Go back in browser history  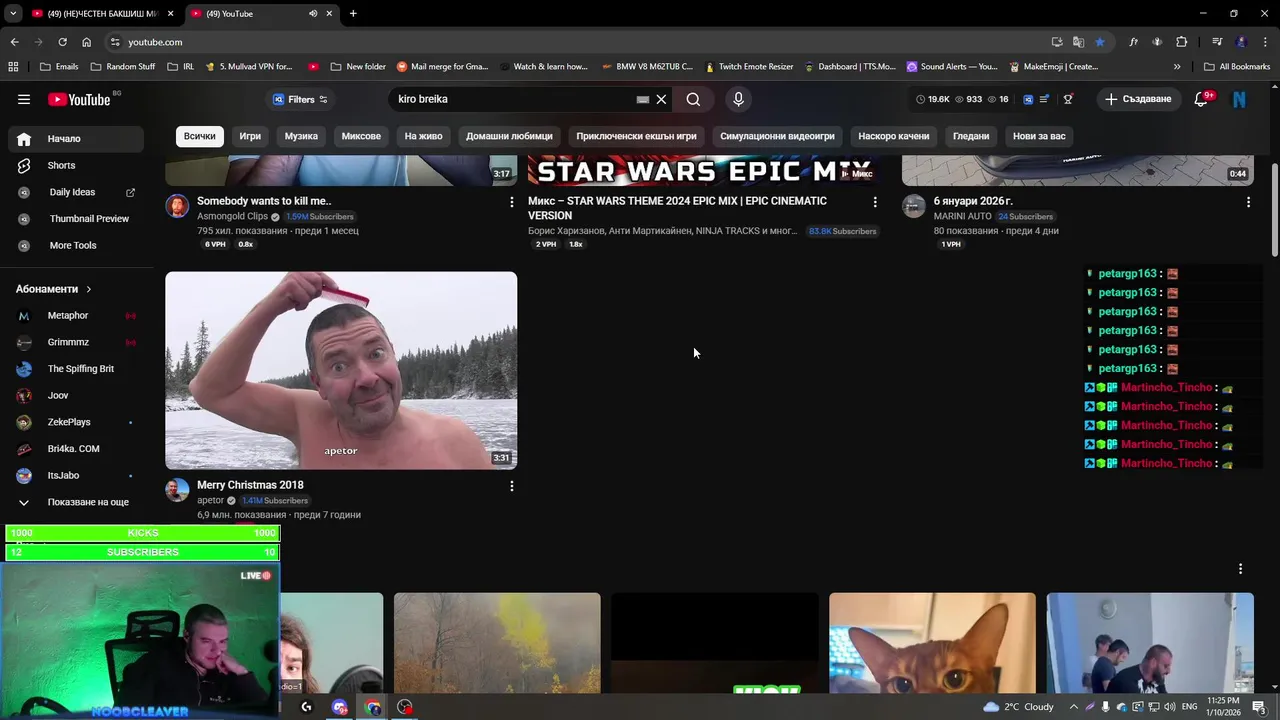point(14,42)
